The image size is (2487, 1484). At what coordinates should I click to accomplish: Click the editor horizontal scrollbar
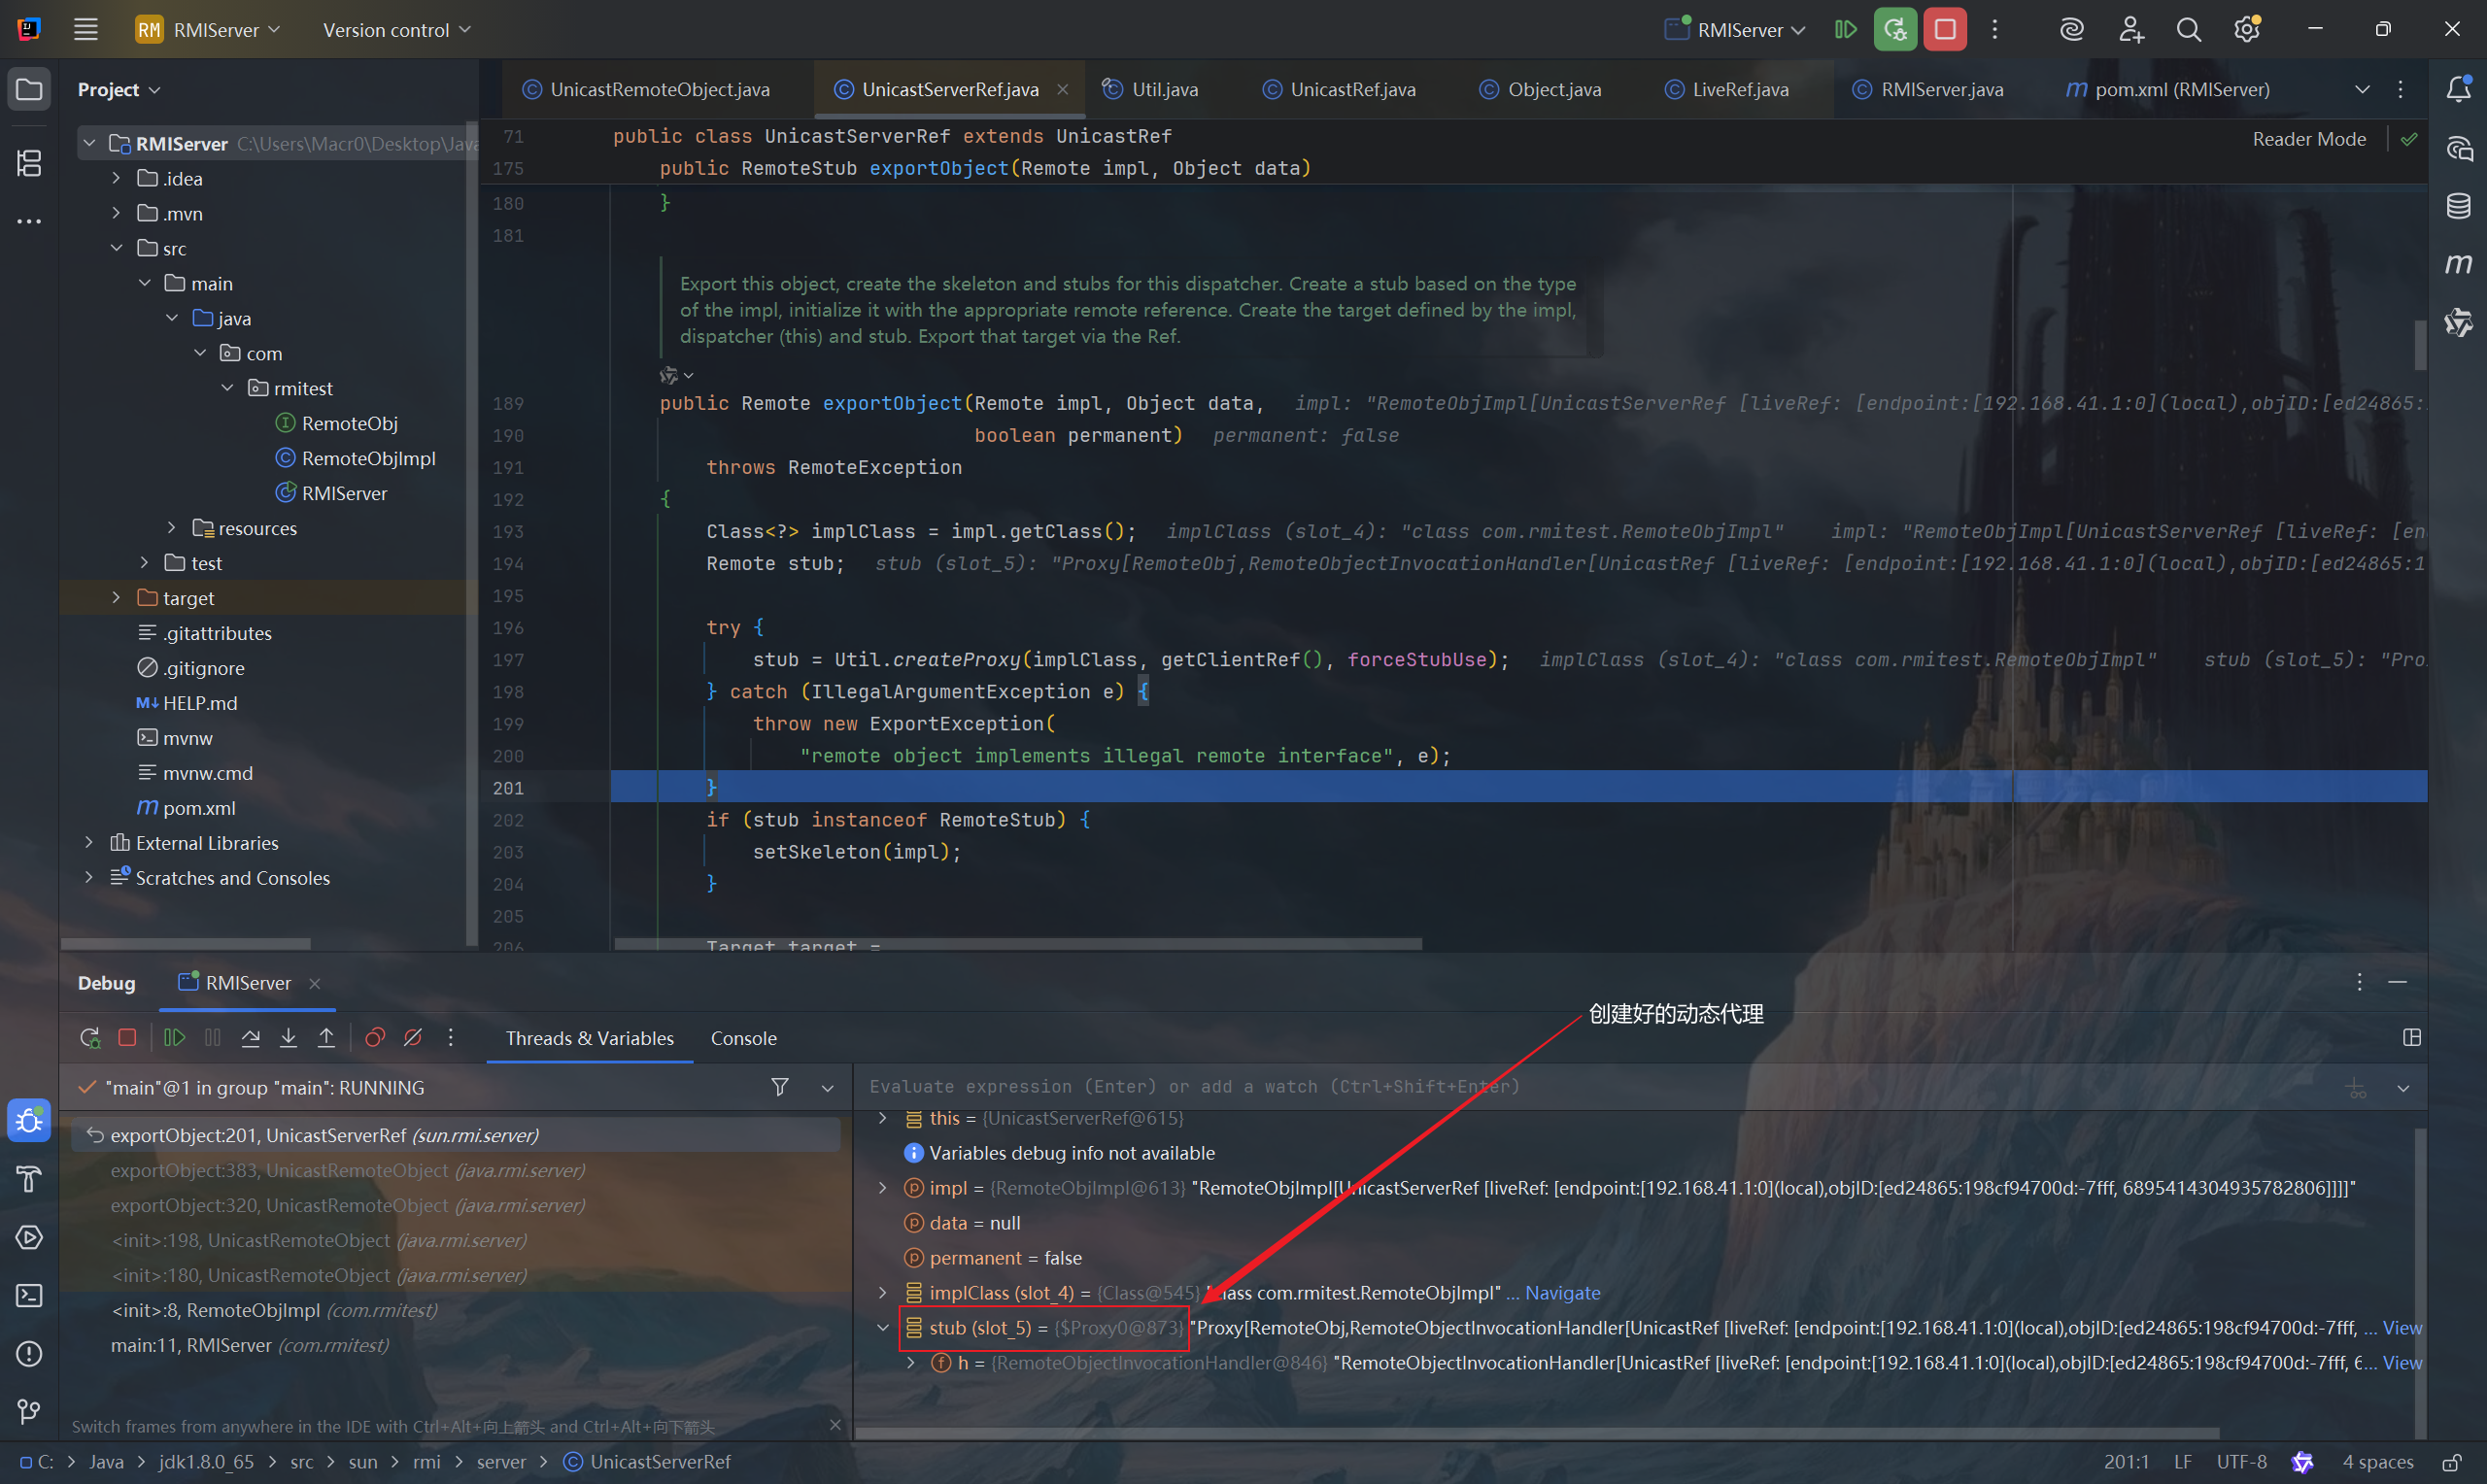click(1018, 943)
